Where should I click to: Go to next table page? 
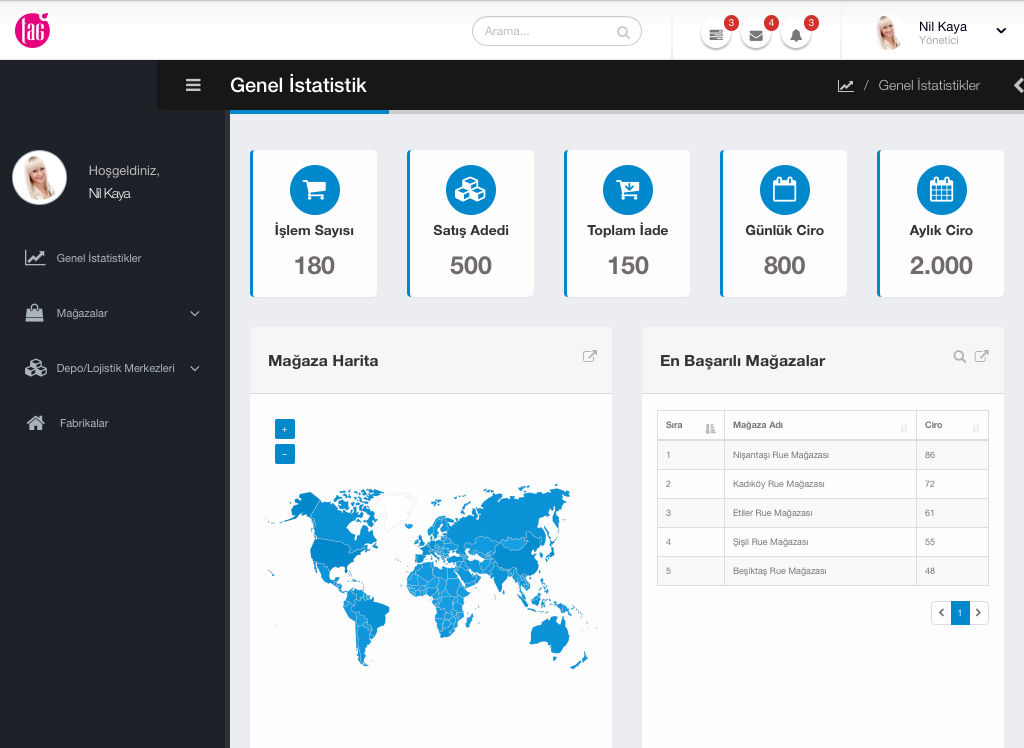(x=979, y=613)
